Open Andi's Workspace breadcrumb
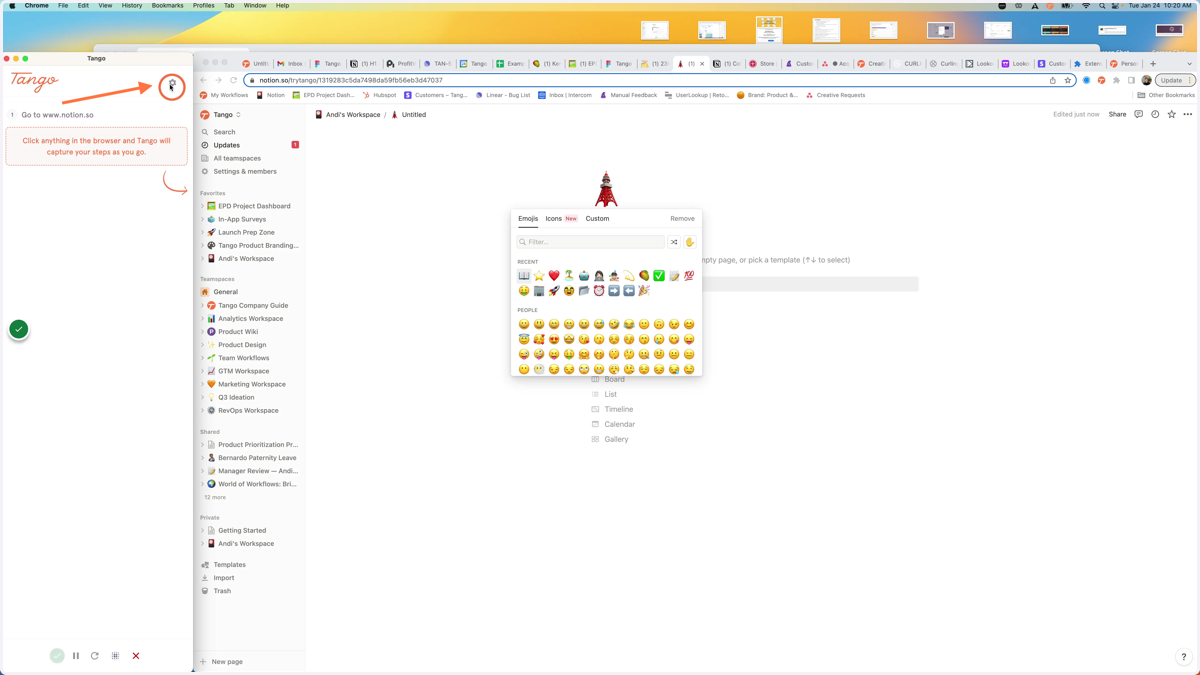The width and height of the screenshot is (1200, 675). [x=348, y=115]
